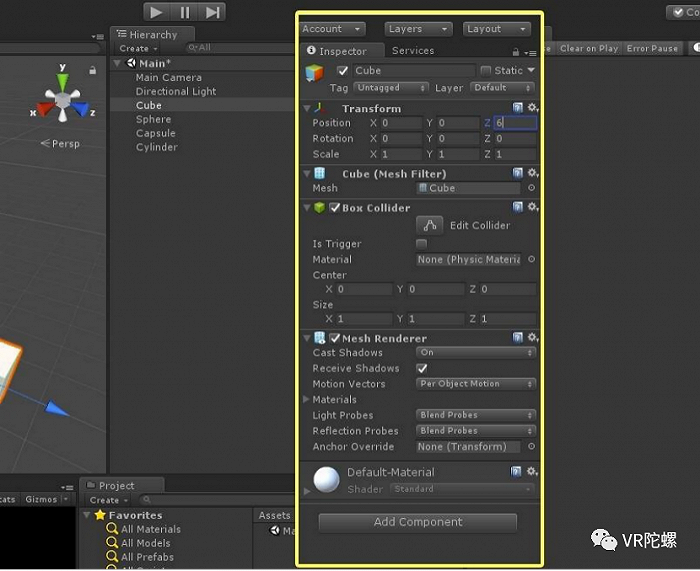Open the Gizmos menu

(46, 499)
